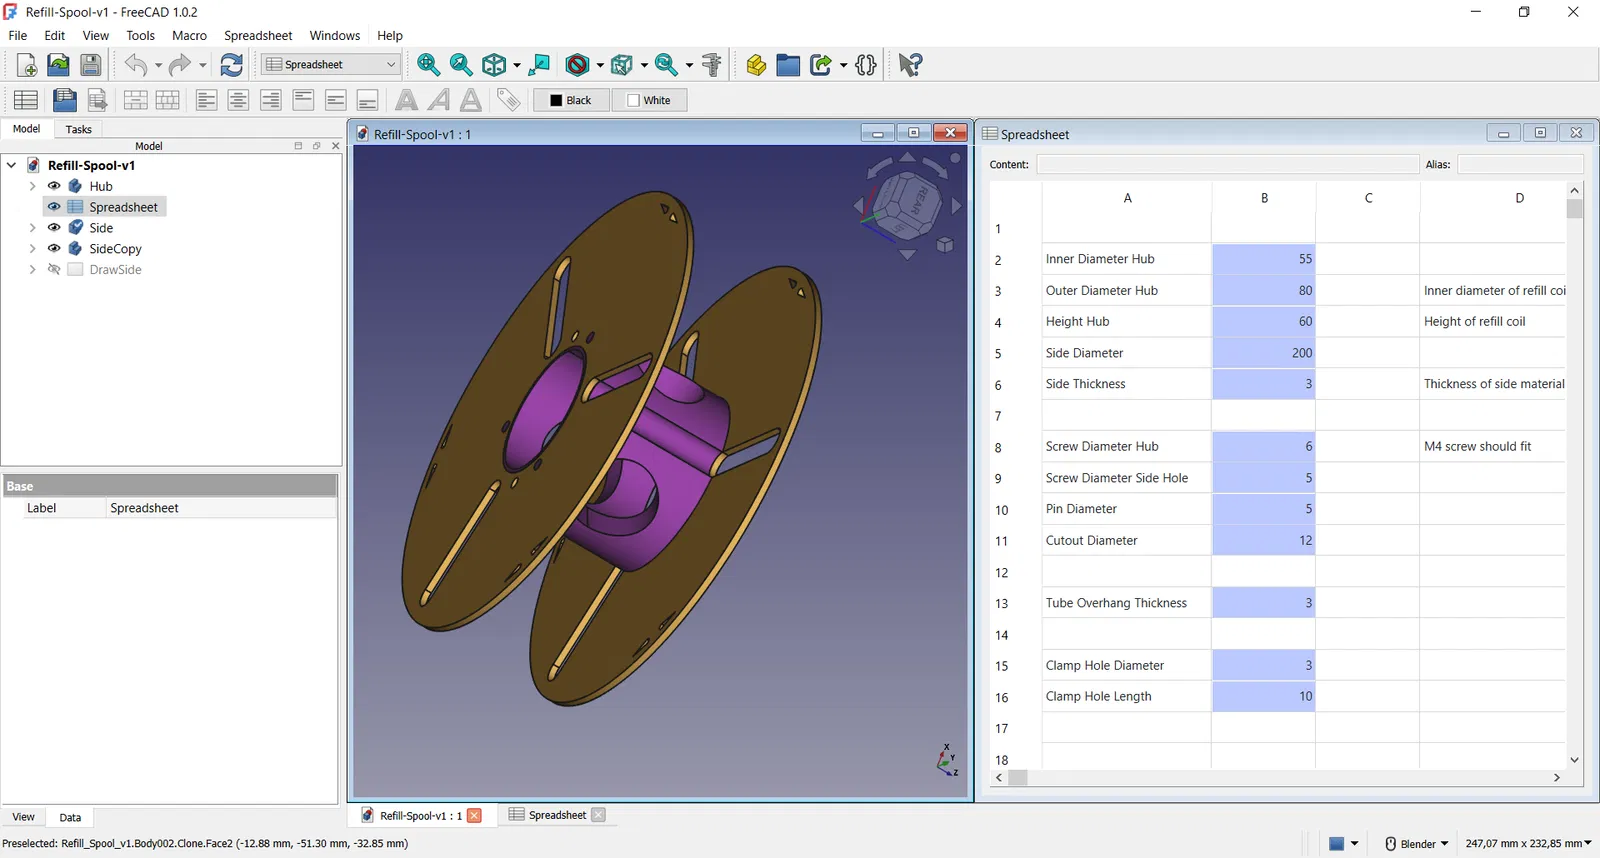Screen dimensions: 1600x858
Task: Click the White background color button
Action: coord(649,100)
